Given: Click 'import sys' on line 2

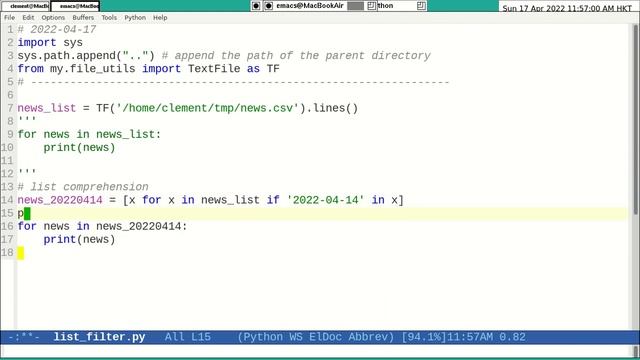Looking at the screenshot, I should click(x=50, y=43).
